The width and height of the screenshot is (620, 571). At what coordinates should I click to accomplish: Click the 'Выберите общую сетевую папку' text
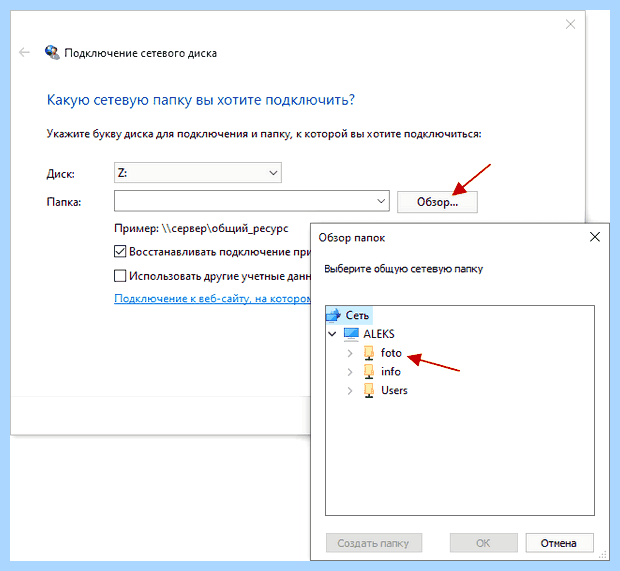tap(403, 269)
